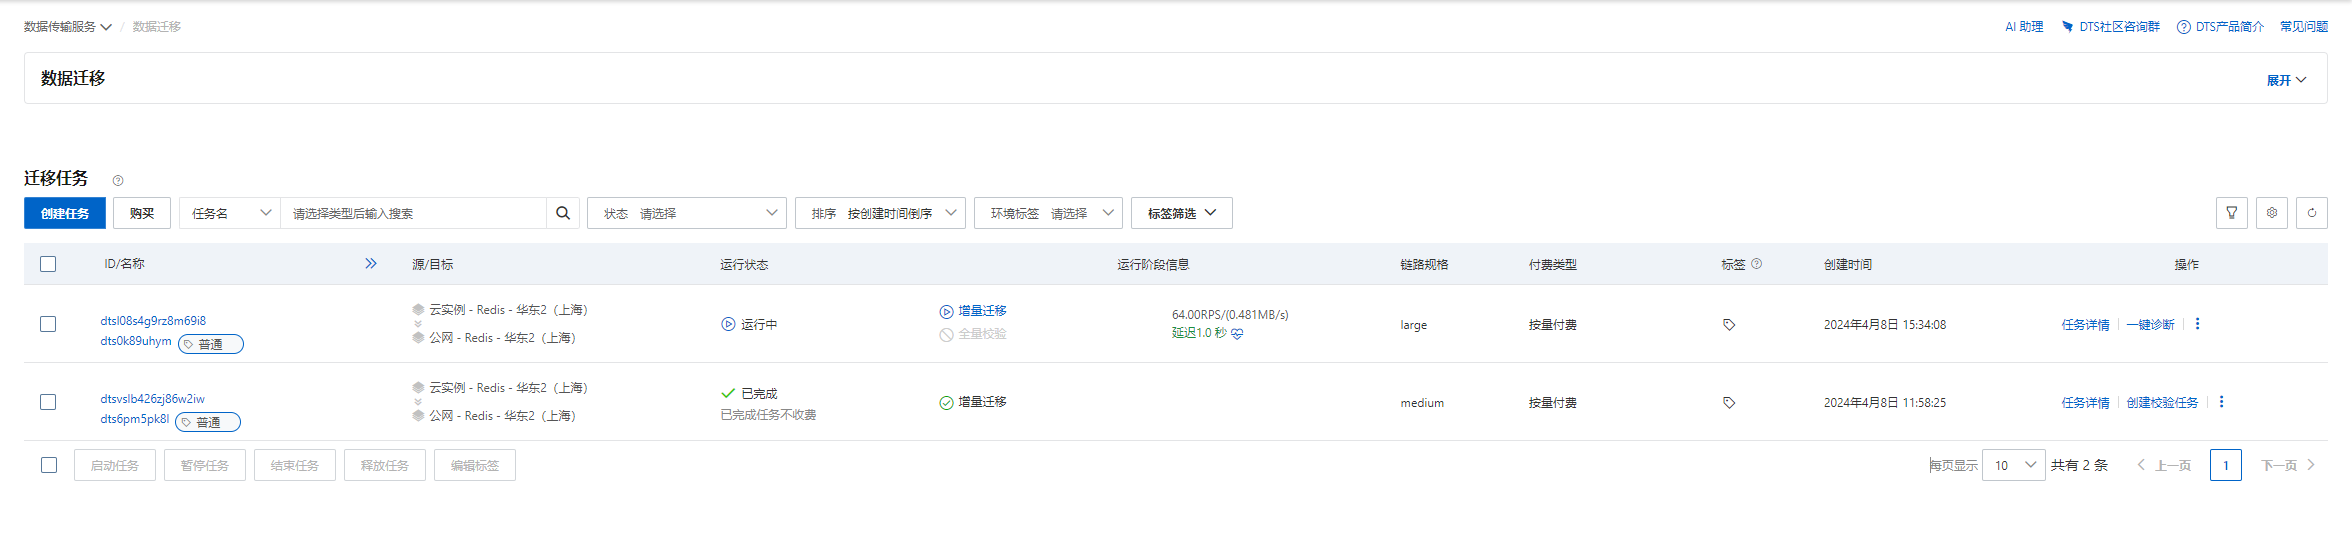Click 上一页 pagination button
Viewport: 2352px width, 540px height.
[2164, 465]
